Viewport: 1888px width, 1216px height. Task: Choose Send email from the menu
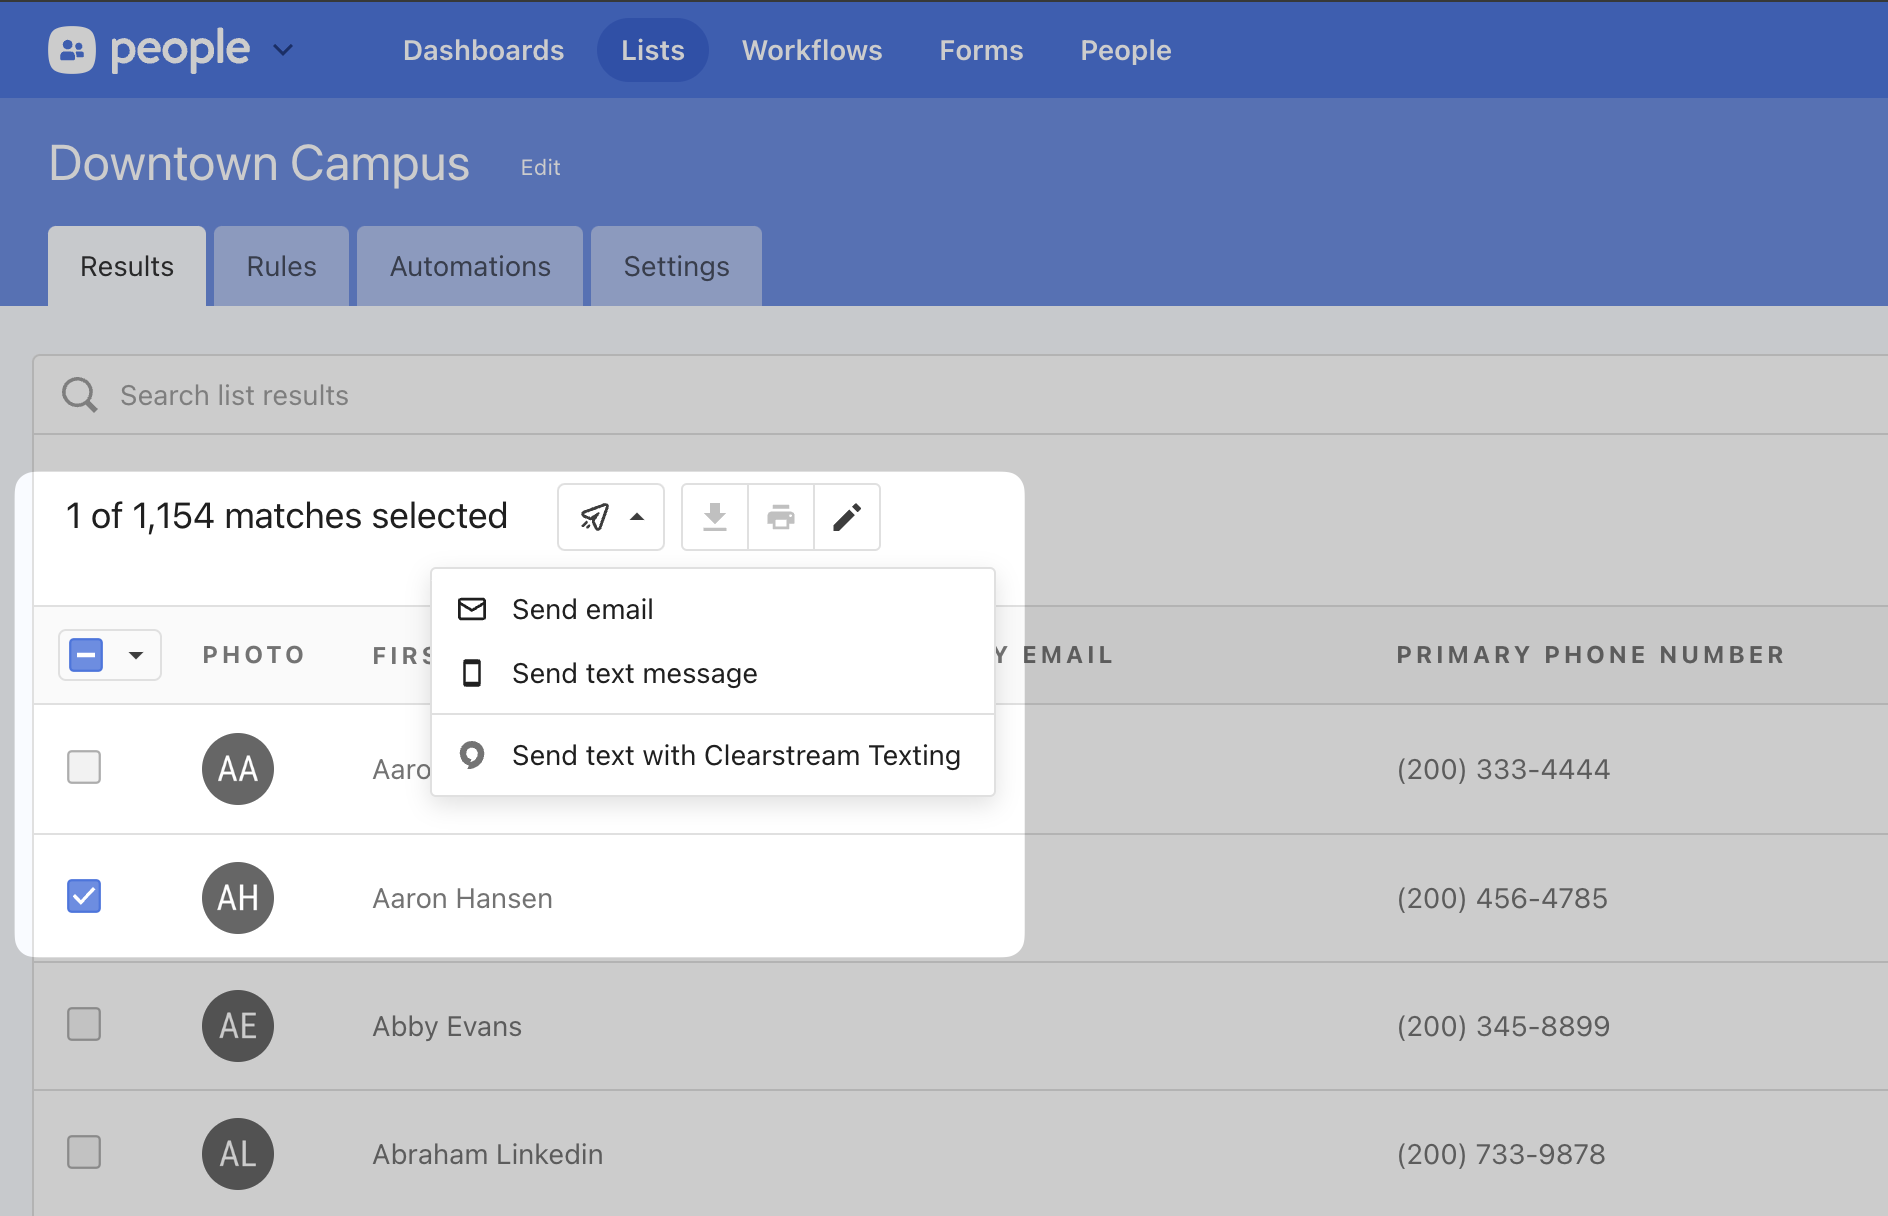coord(582,609)
